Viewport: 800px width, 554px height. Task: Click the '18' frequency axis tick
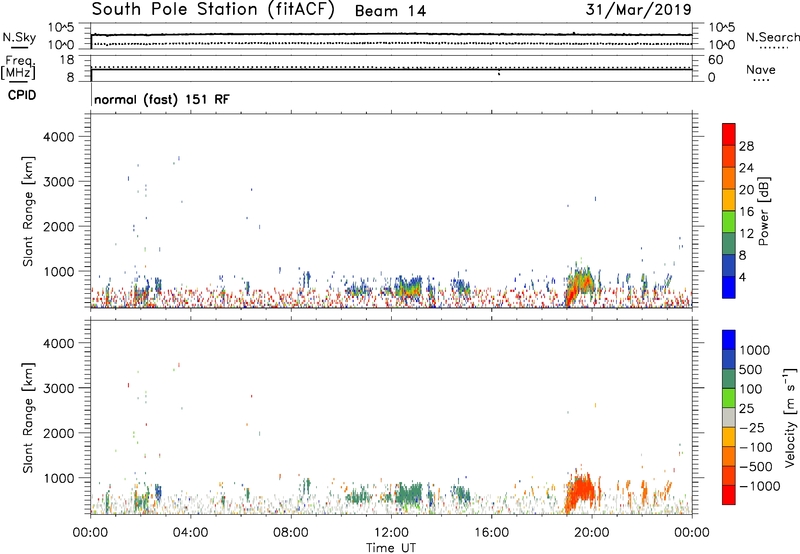point(67,60)
